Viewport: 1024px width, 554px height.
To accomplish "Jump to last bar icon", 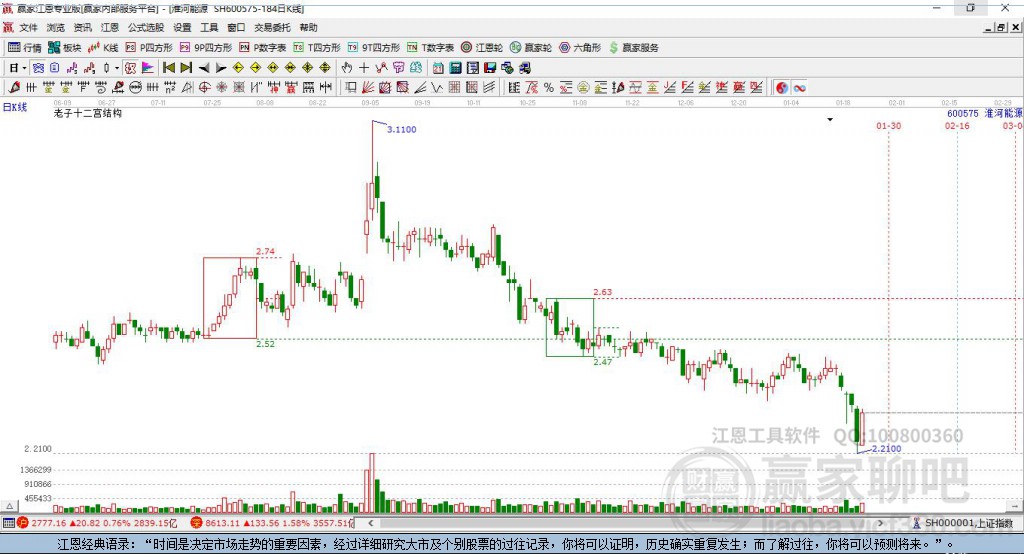I will coord(186,68).
